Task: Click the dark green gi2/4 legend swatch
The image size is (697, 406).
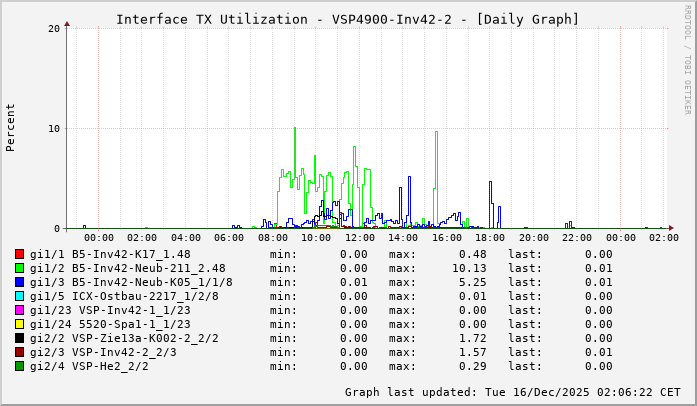Action: click(19, 366)
